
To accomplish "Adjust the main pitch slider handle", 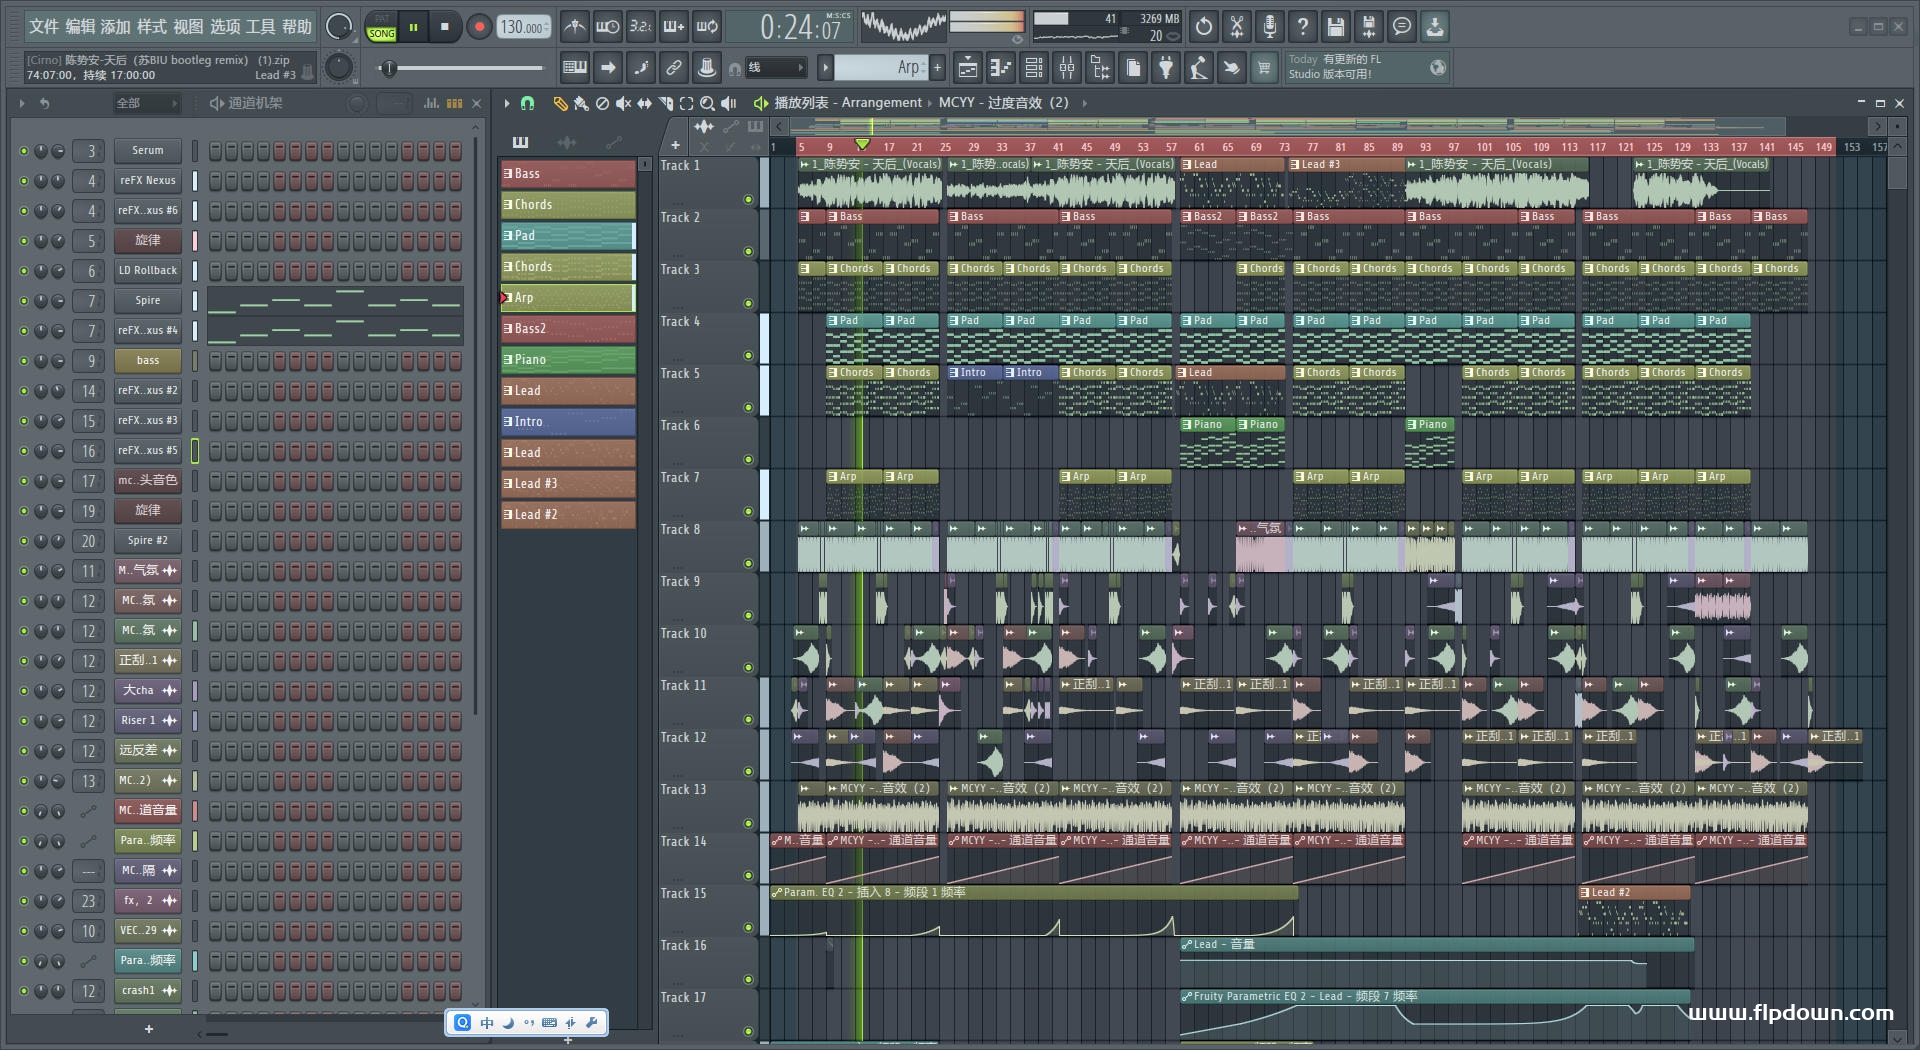I will [x=389, y=68].
